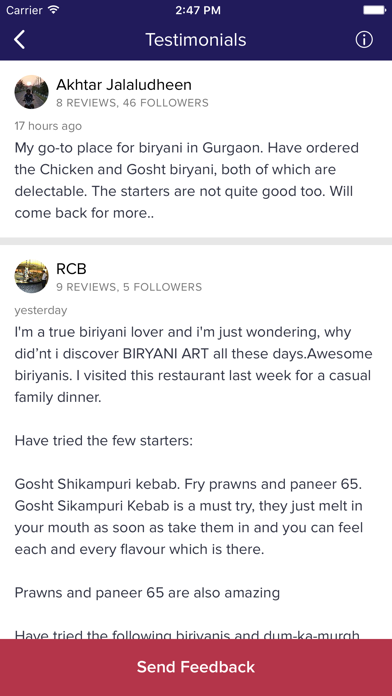Click the Send Feedback button
Image resolution: width=392 pixels, height=696 pixels.
pyautogui.click(x=196, y=667)
